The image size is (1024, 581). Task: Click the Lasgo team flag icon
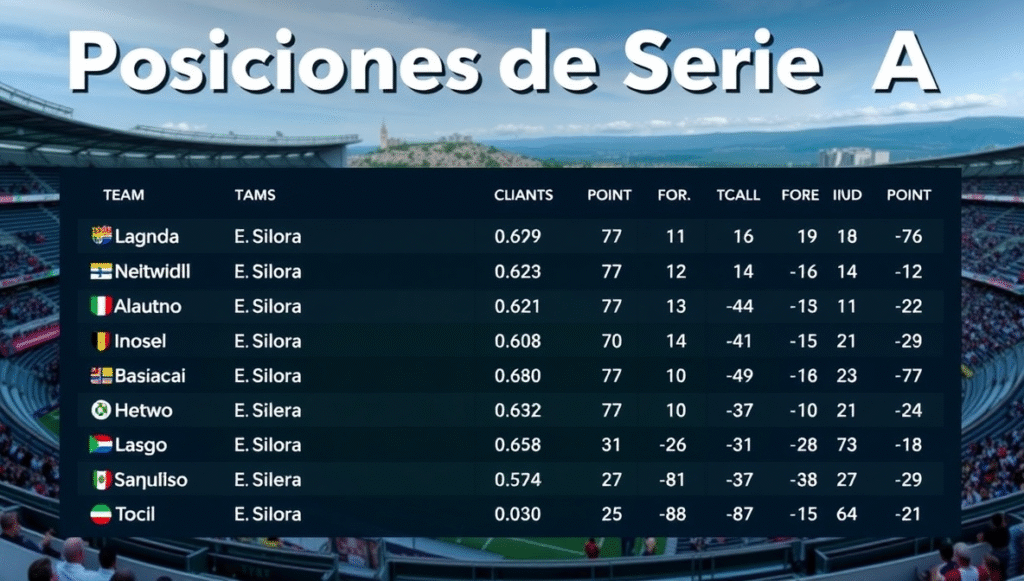point(101,445)
